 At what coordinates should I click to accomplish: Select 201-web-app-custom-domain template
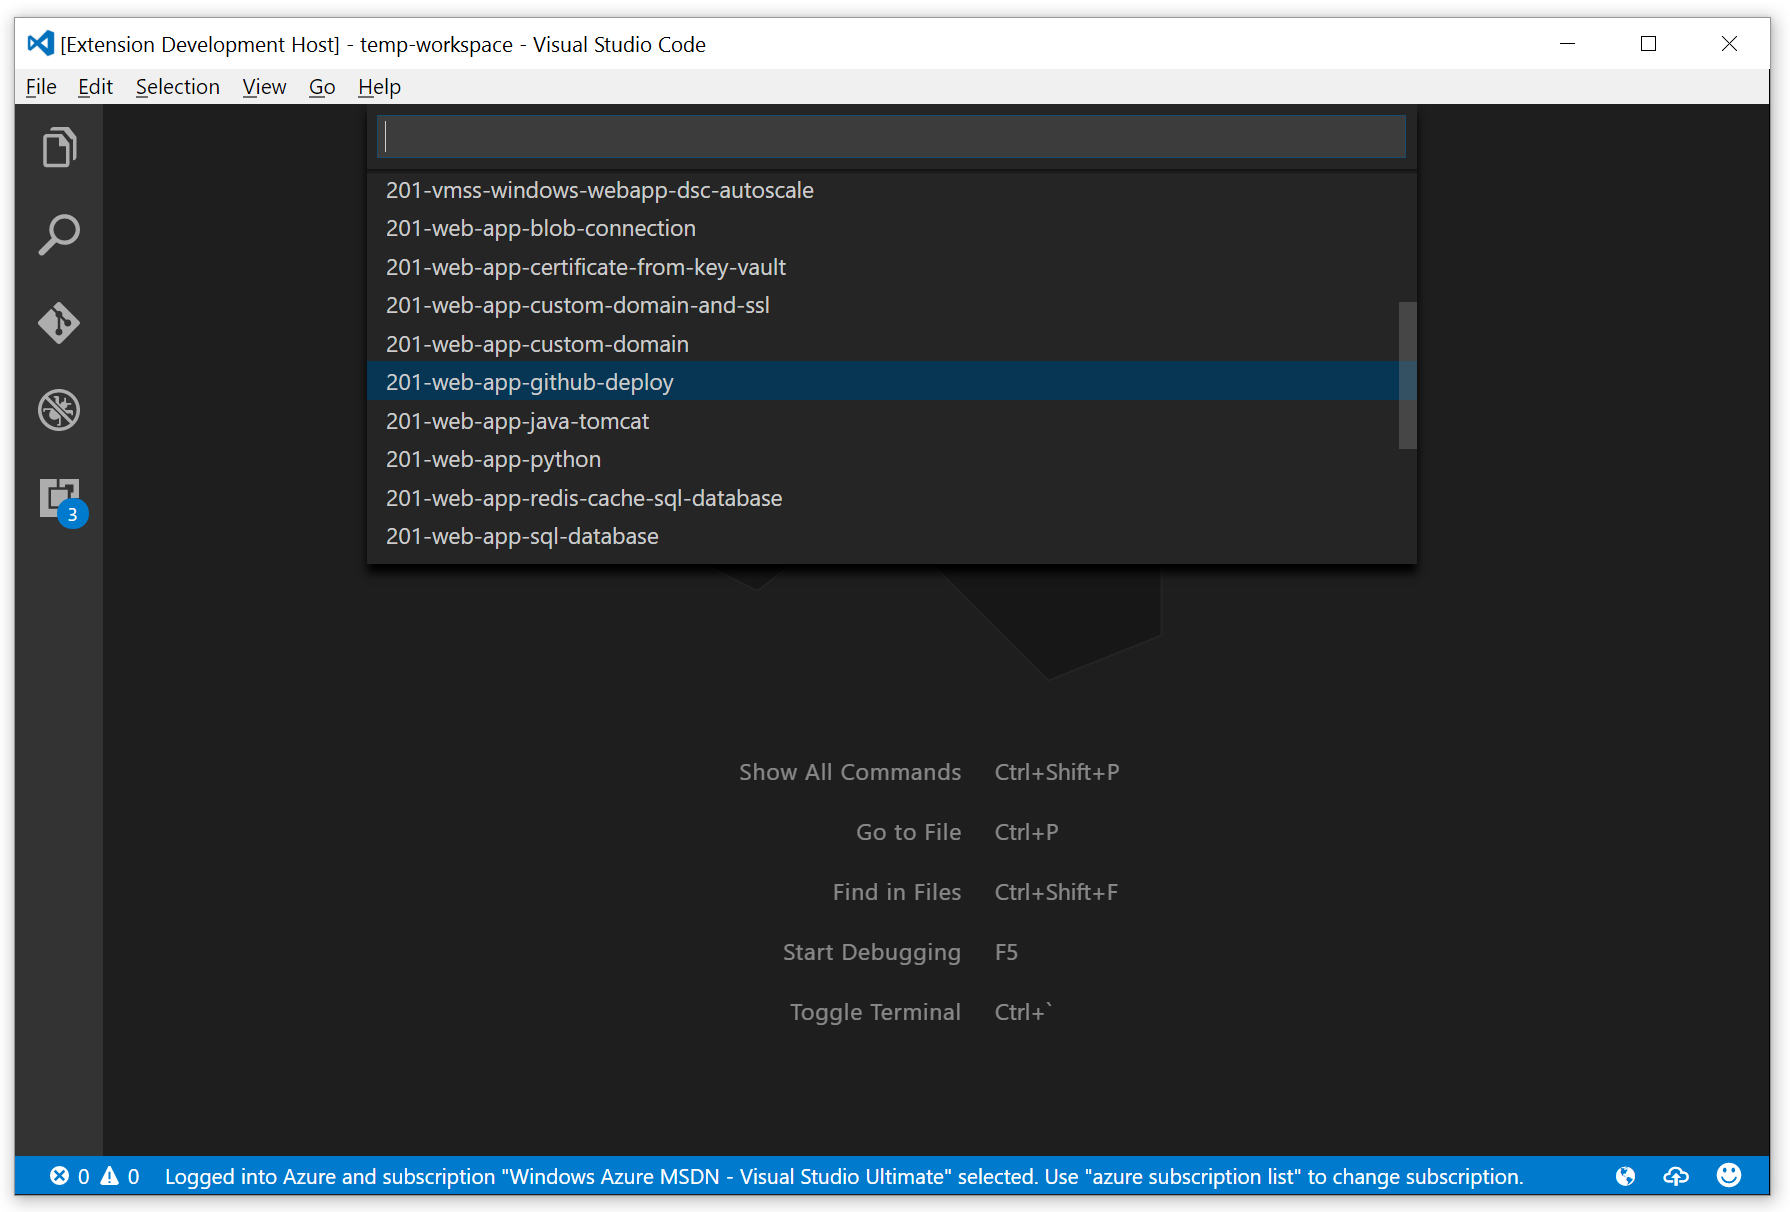click(x=882, y=344)
